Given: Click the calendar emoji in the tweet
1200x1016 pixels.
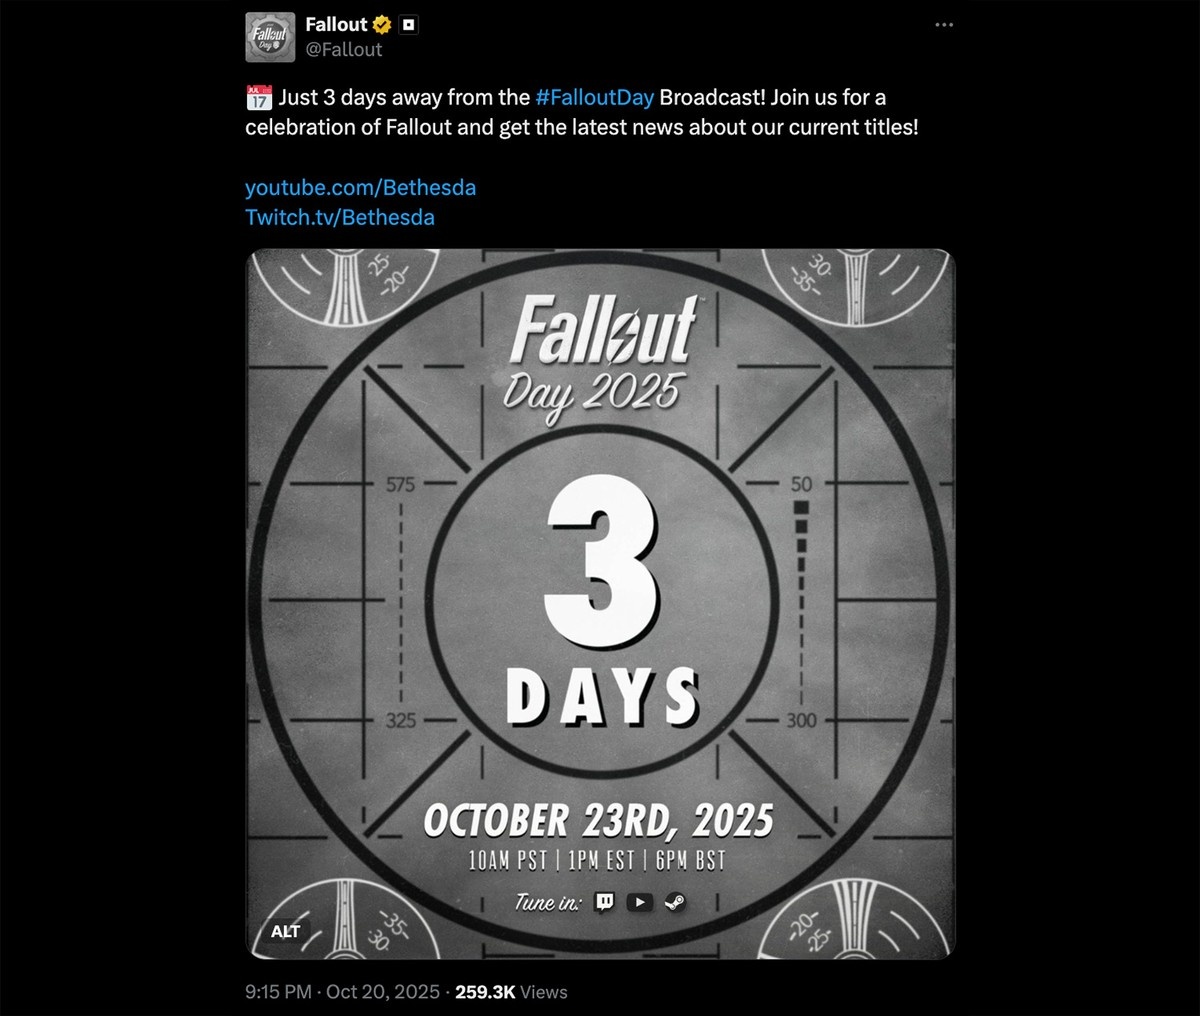Looking at the screenshot, I should (258, 97).
